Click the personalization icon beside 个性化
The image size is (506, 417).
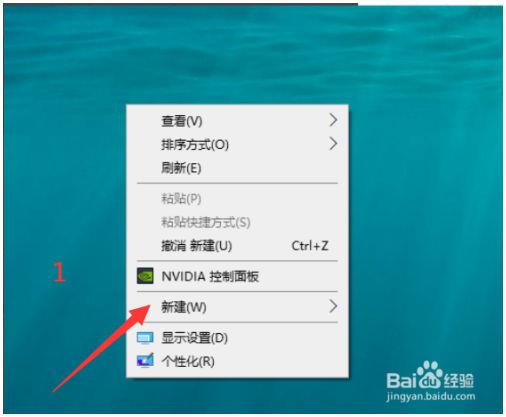click(x=145, y=360)
